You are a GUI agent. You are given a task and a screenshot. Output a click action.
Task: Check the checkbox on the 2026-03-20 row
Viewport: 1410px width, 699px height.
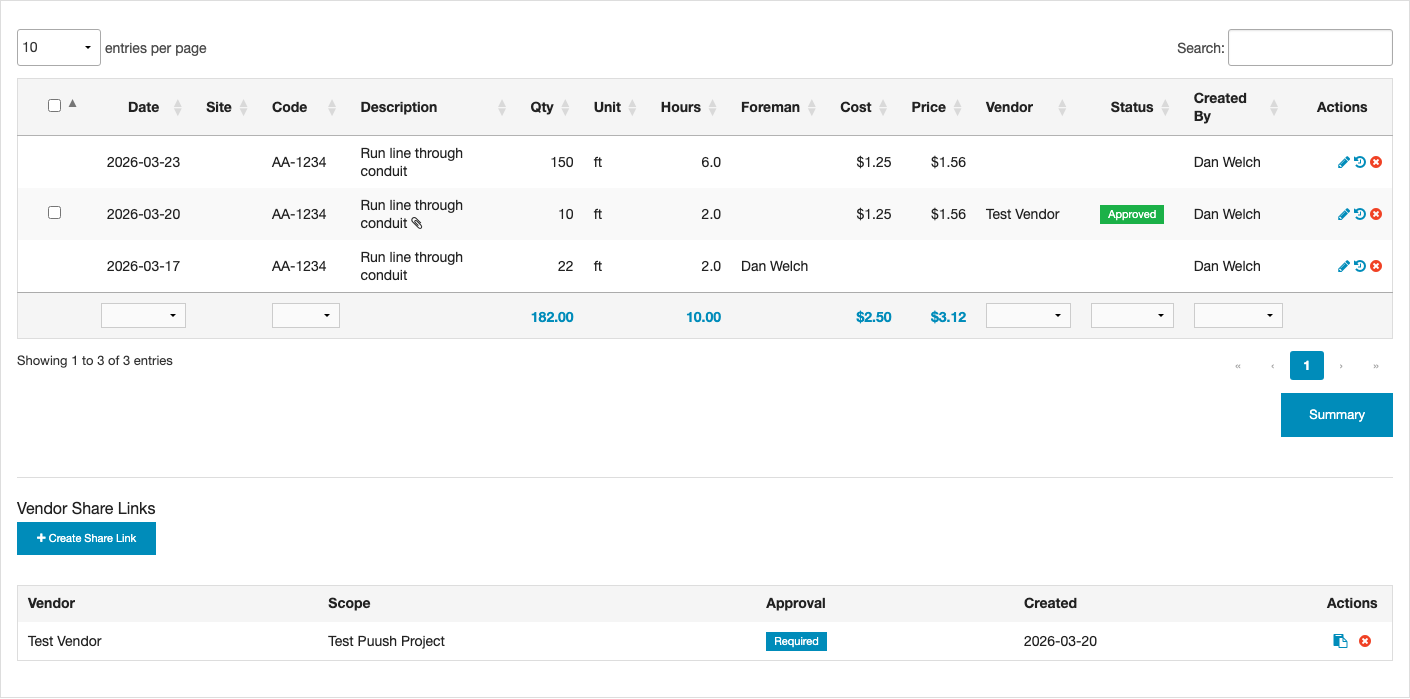(x=54, y=212)
